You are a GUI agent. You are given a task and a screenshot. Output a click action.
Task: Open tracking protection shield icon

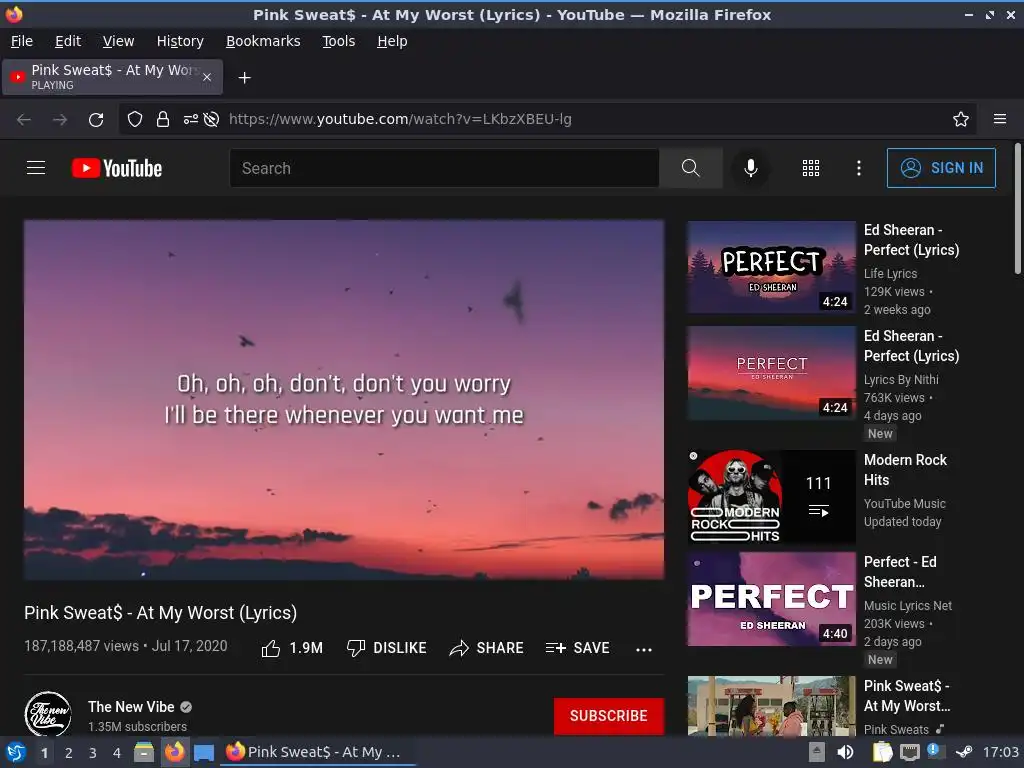point(135,119)
